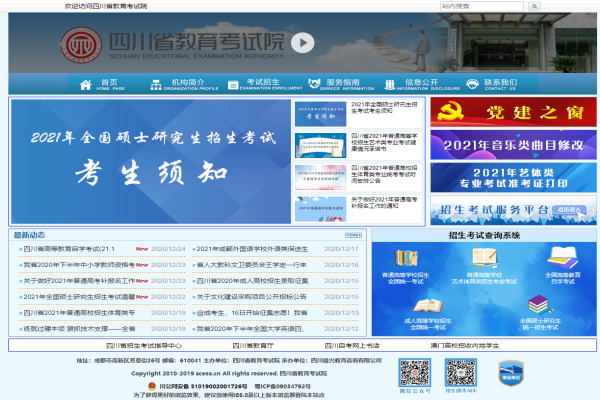Open the 首页 Home Page menu

click(x=110, y=84)
